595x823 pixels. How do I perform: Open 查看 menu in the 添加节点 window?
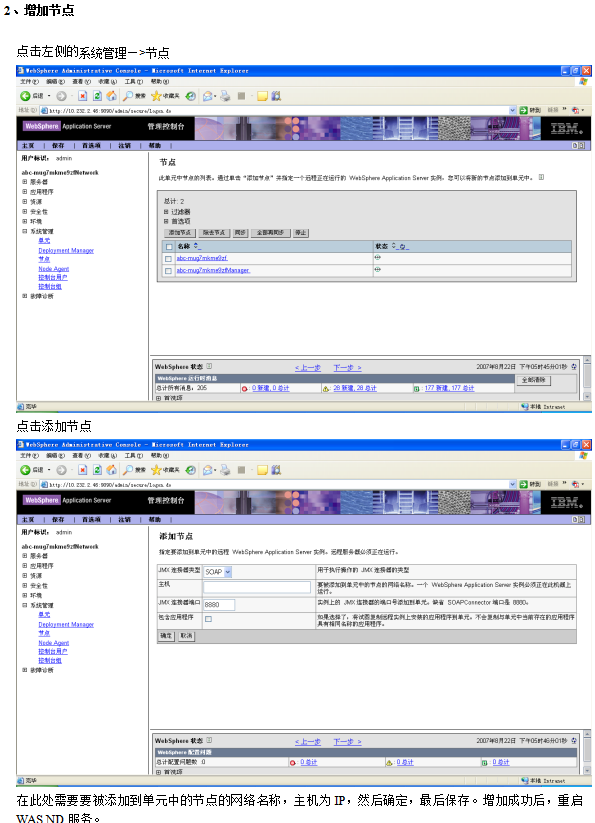(x=82, y=456)
